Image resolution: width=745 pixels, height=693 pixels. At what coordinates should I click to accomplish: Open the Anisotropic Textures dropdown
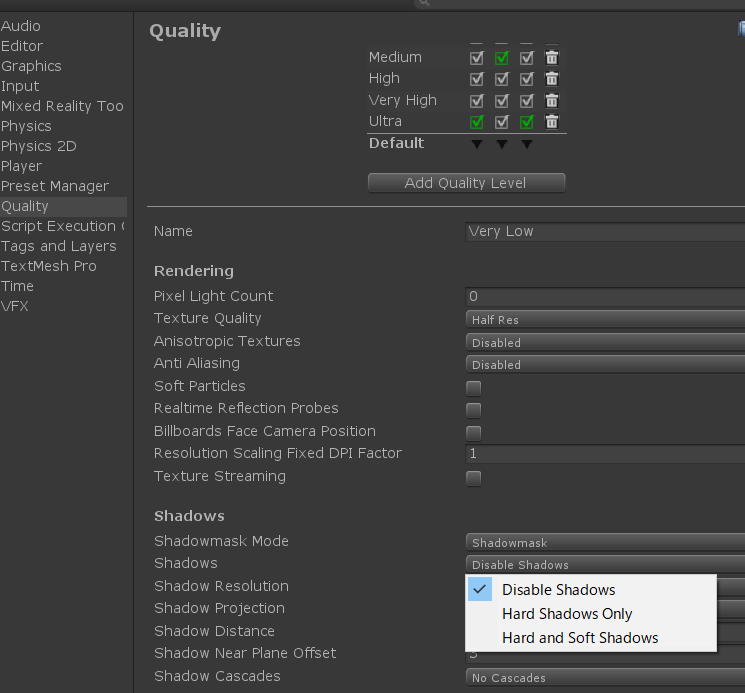click(x=605, y=342)
